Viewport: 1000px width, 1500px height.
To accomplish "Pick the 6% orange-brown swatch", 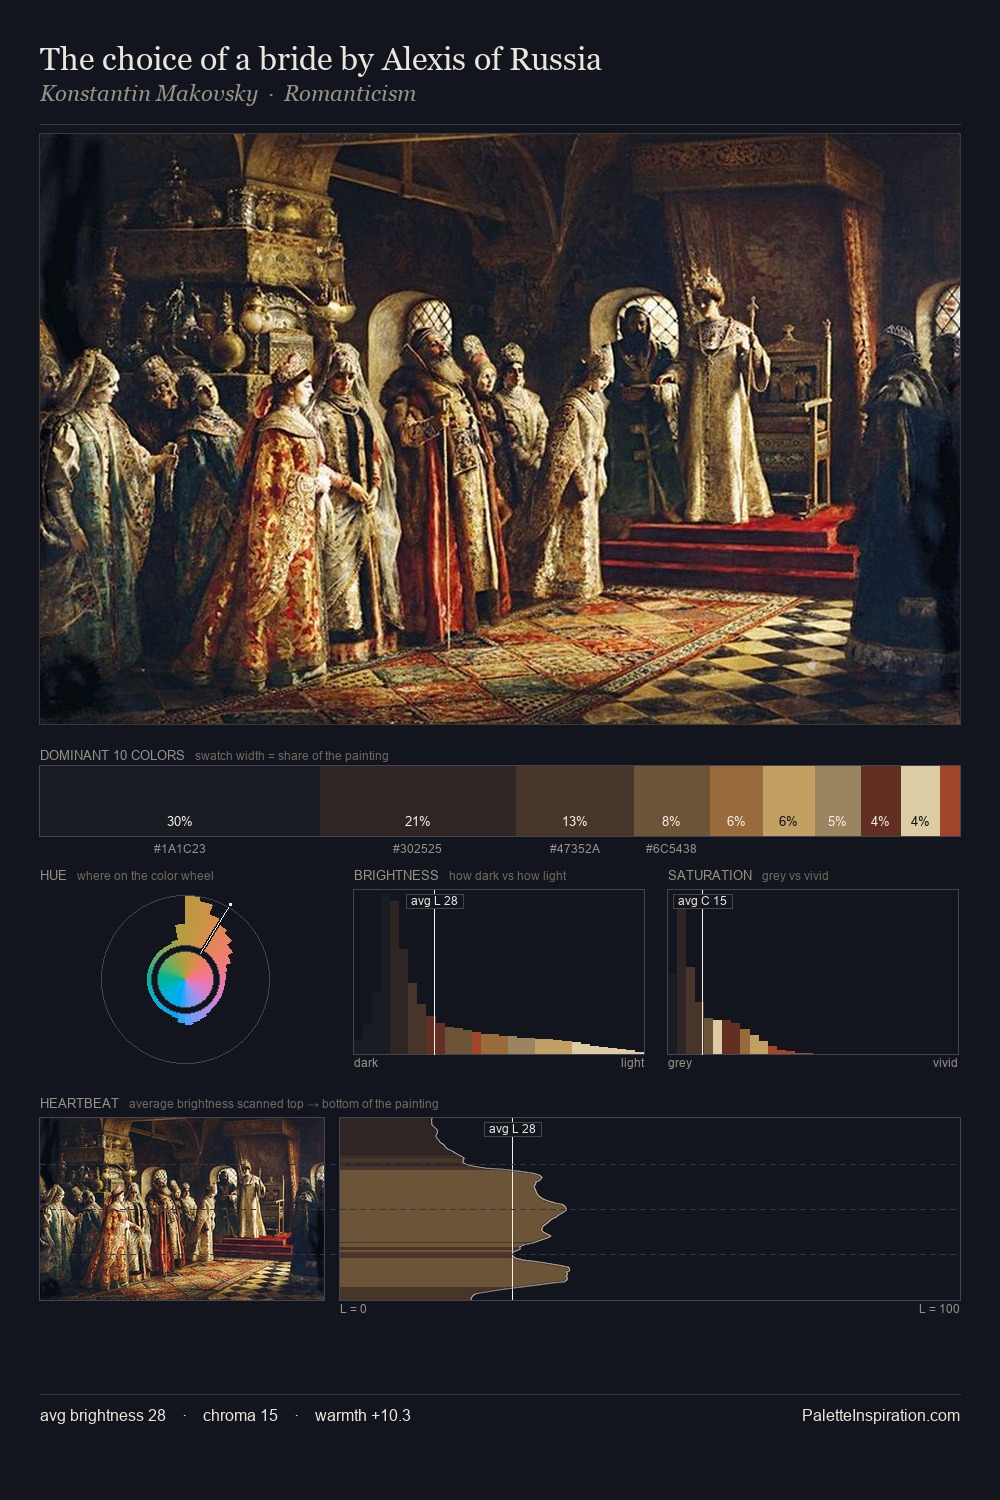I will 736,800.
